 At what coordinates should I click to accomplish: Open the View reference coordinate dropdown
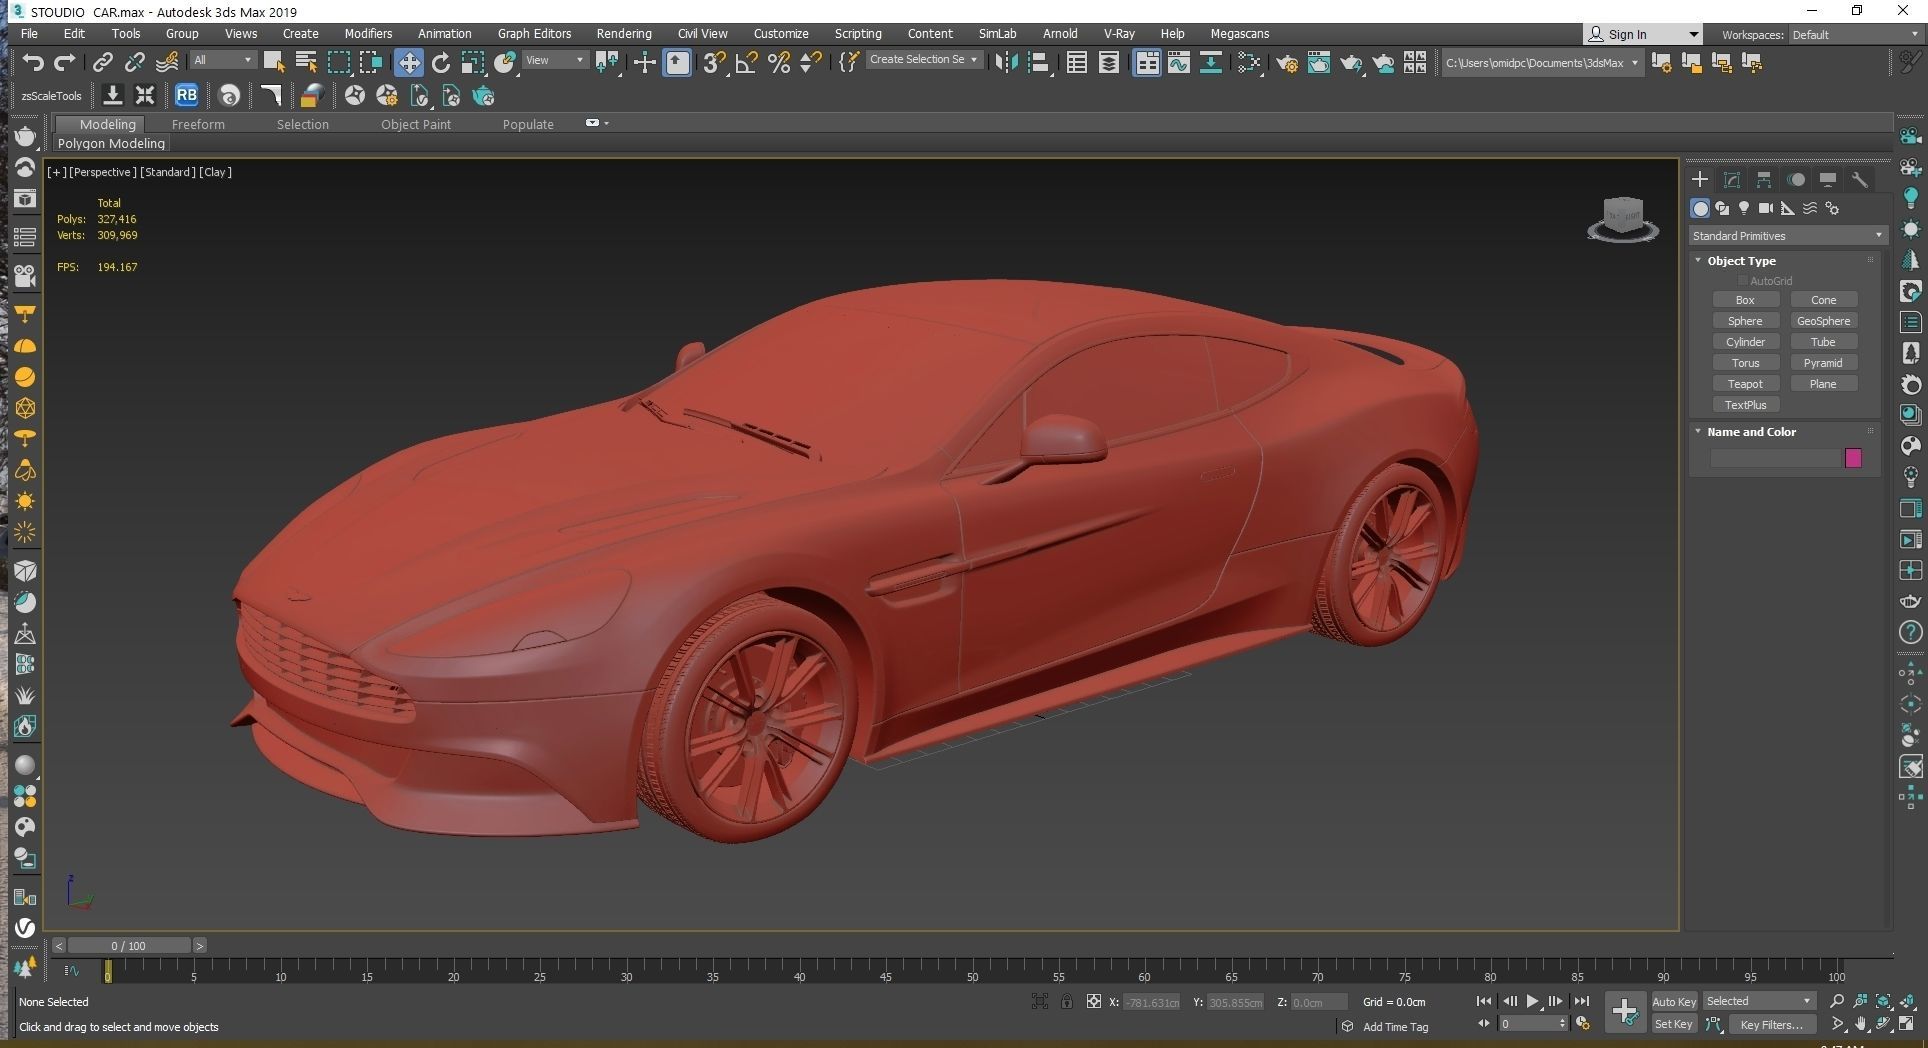click(x=555, y=60)
